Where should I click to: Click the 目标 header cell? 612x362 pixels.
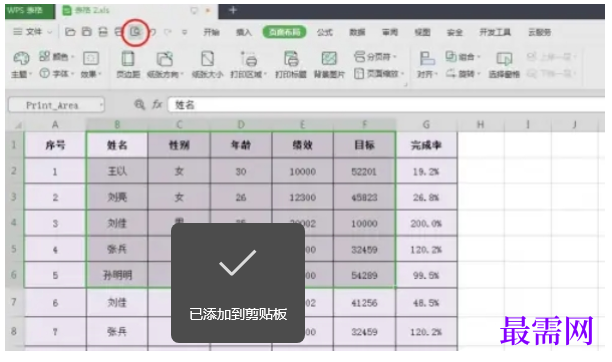click(x=365, y=145)
